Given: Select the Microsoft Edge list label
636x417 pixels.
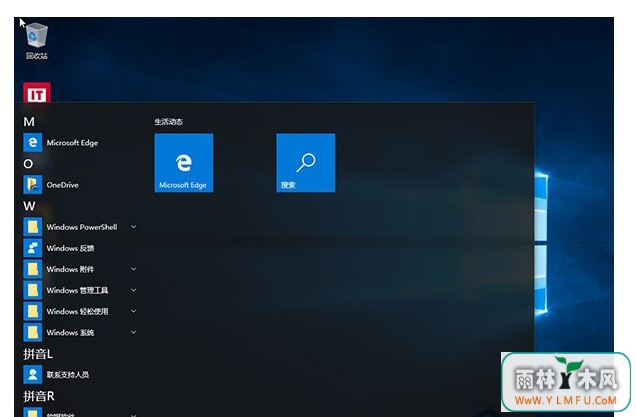Looking at the screenshot, I should point(72,143).
